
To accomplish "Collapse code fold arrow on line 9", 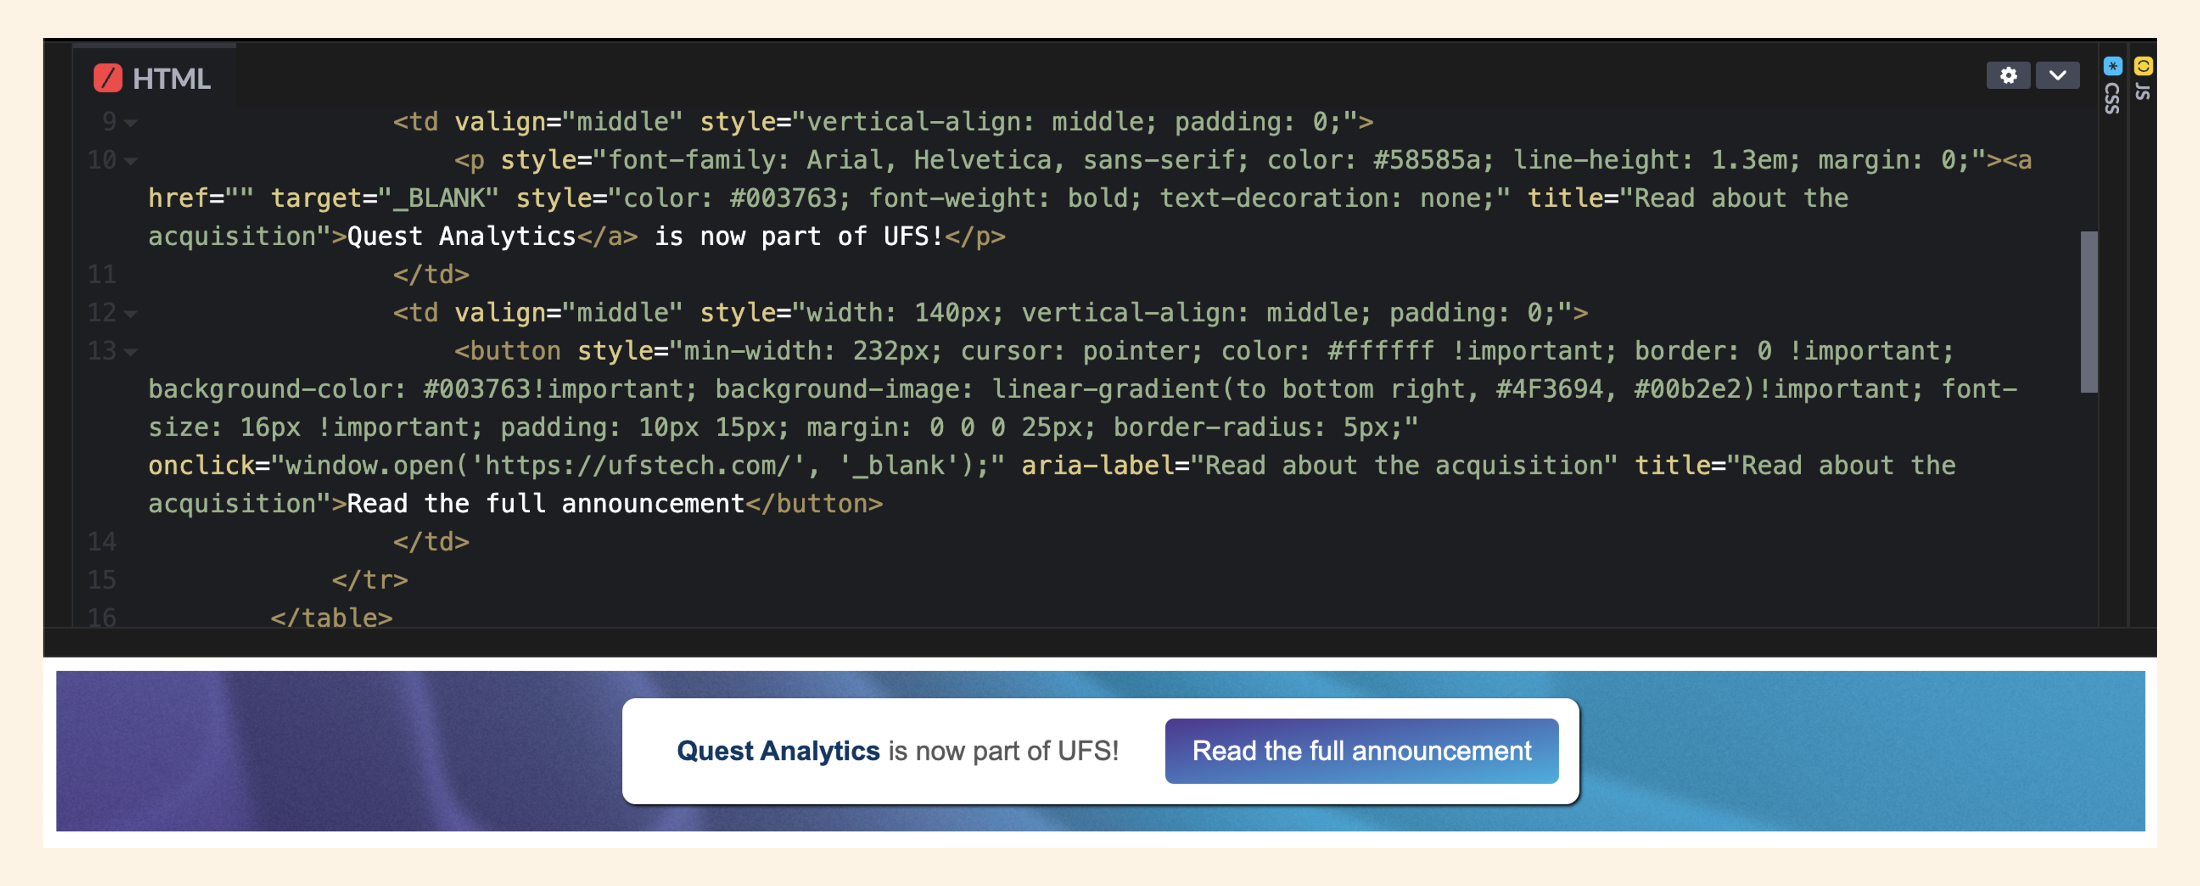I will (131, 123).
